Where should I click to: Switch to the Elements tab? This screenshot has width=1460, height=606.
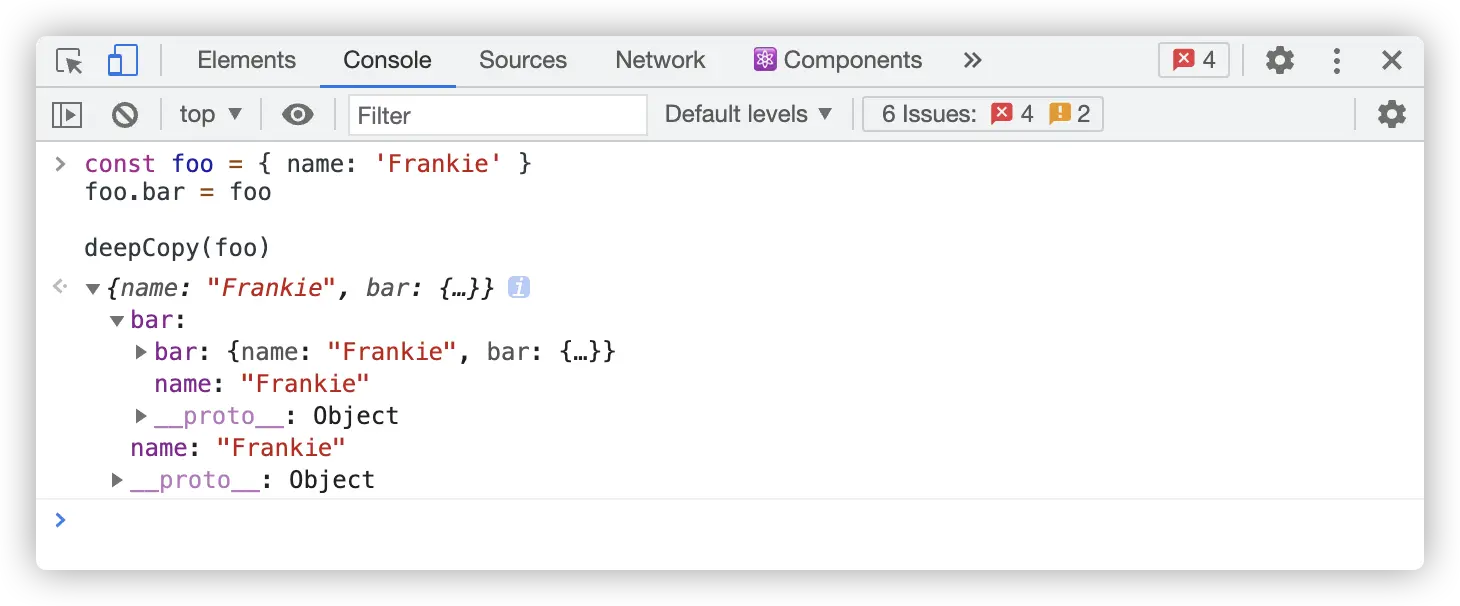point(246,60)
